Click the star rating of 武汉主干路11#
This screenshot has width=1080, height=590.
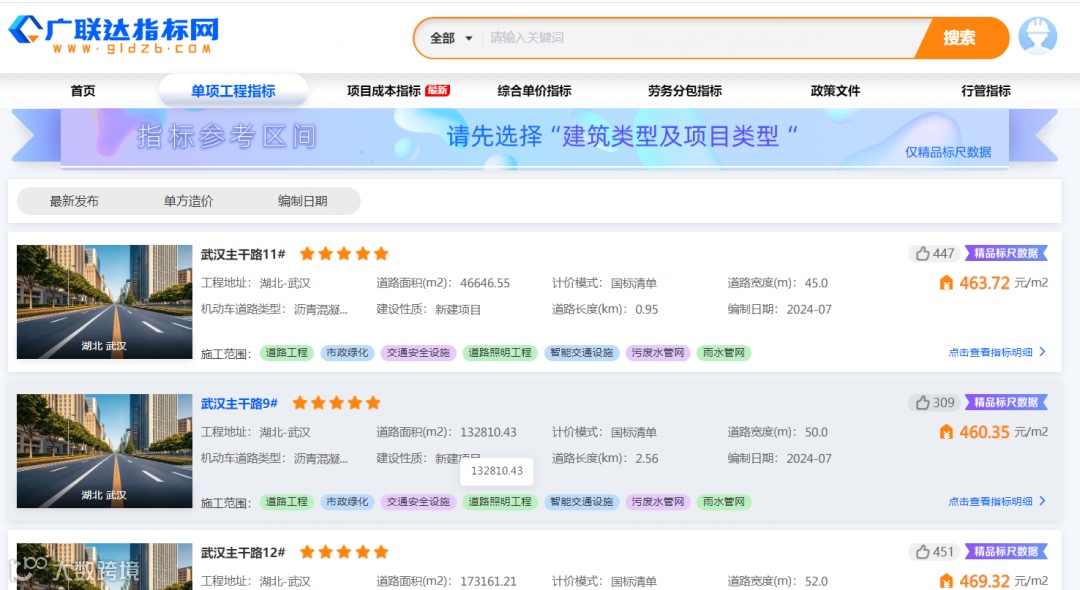click(344, 254)
